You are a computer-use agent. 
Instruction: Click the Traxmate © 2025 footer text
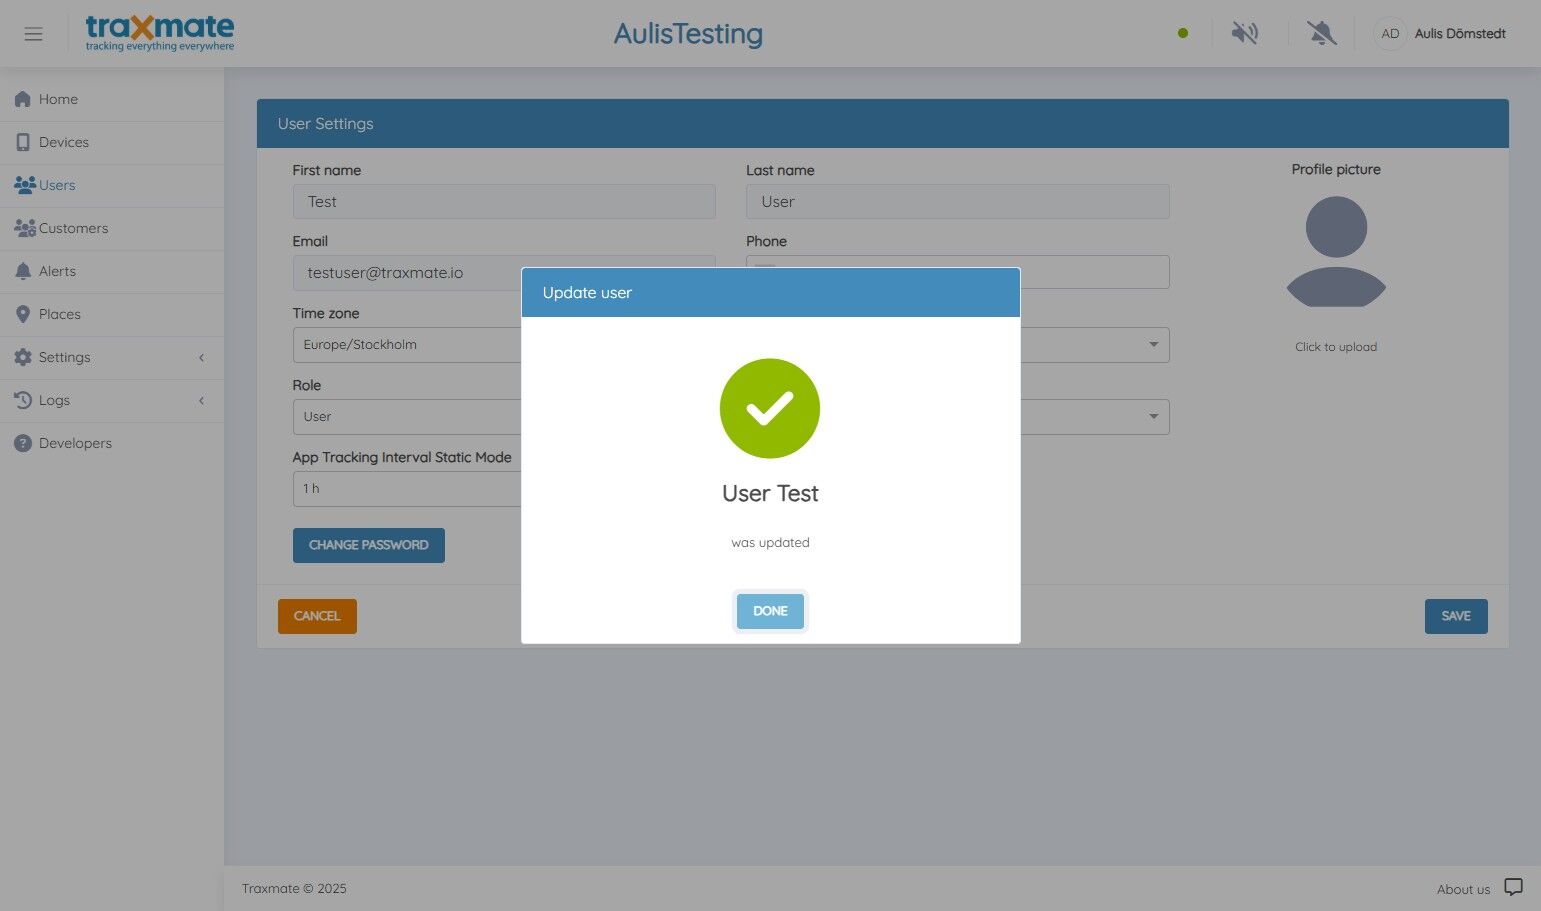point(294,888)
